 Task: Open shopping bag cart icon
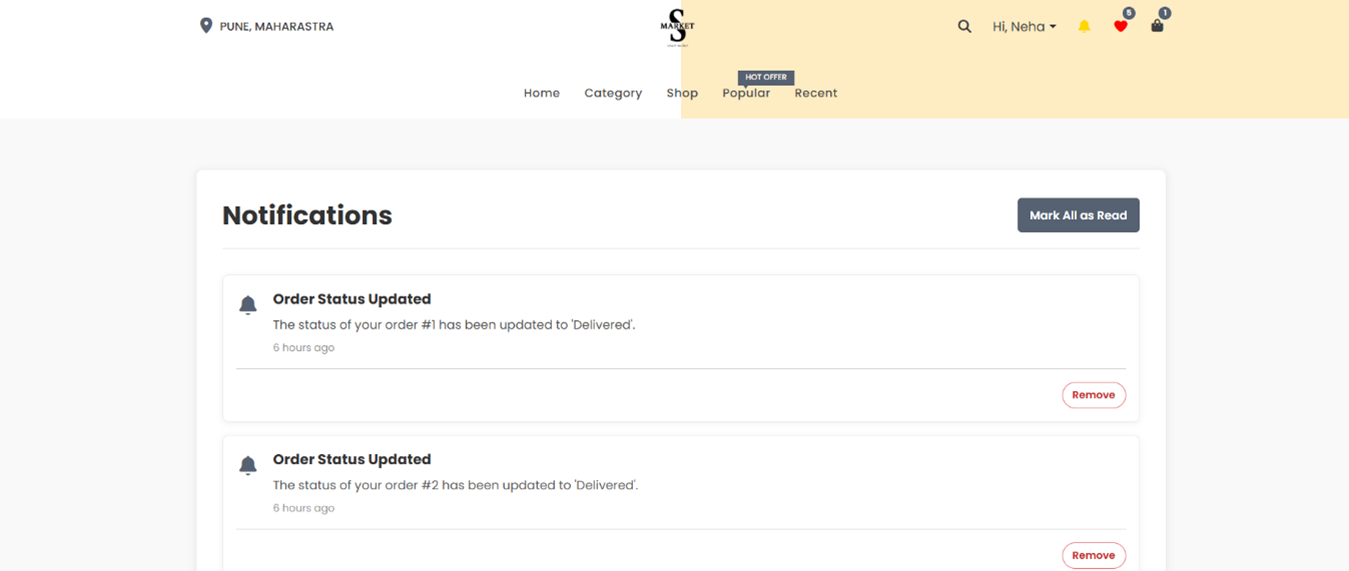click(x=1157, y=26)
